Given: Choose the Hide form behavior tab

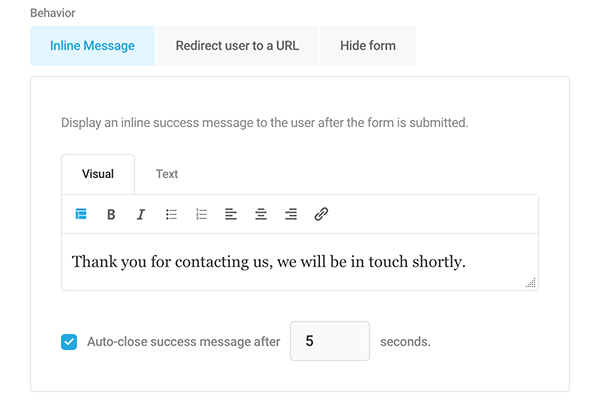Looking at the screenshot, I should point(367,46).
